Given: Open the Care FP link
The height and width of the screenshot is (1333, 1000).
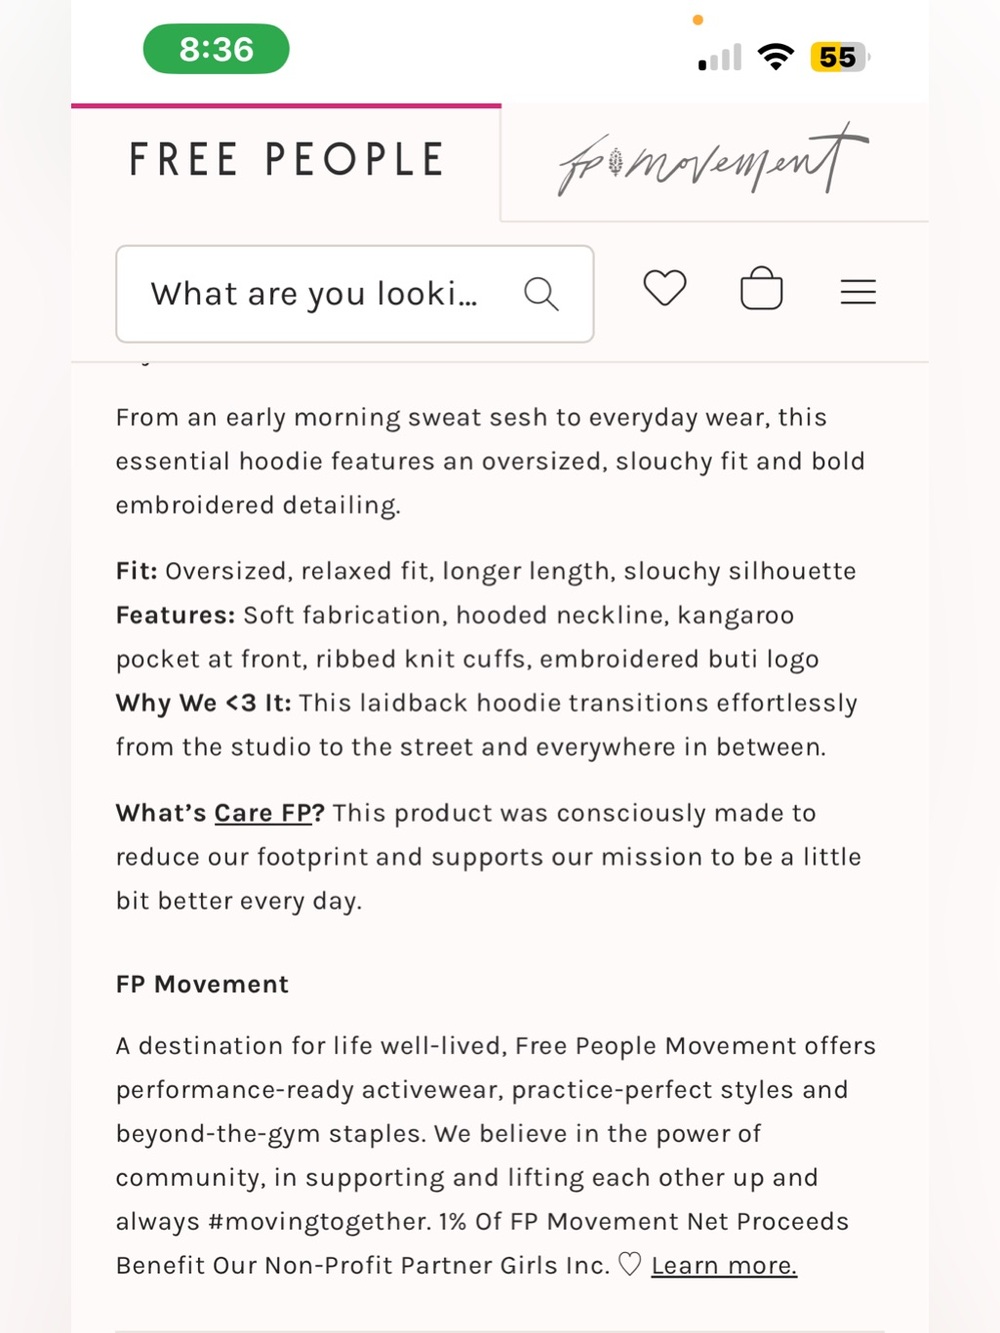Looking at the screenshot, I should (264, 813).
